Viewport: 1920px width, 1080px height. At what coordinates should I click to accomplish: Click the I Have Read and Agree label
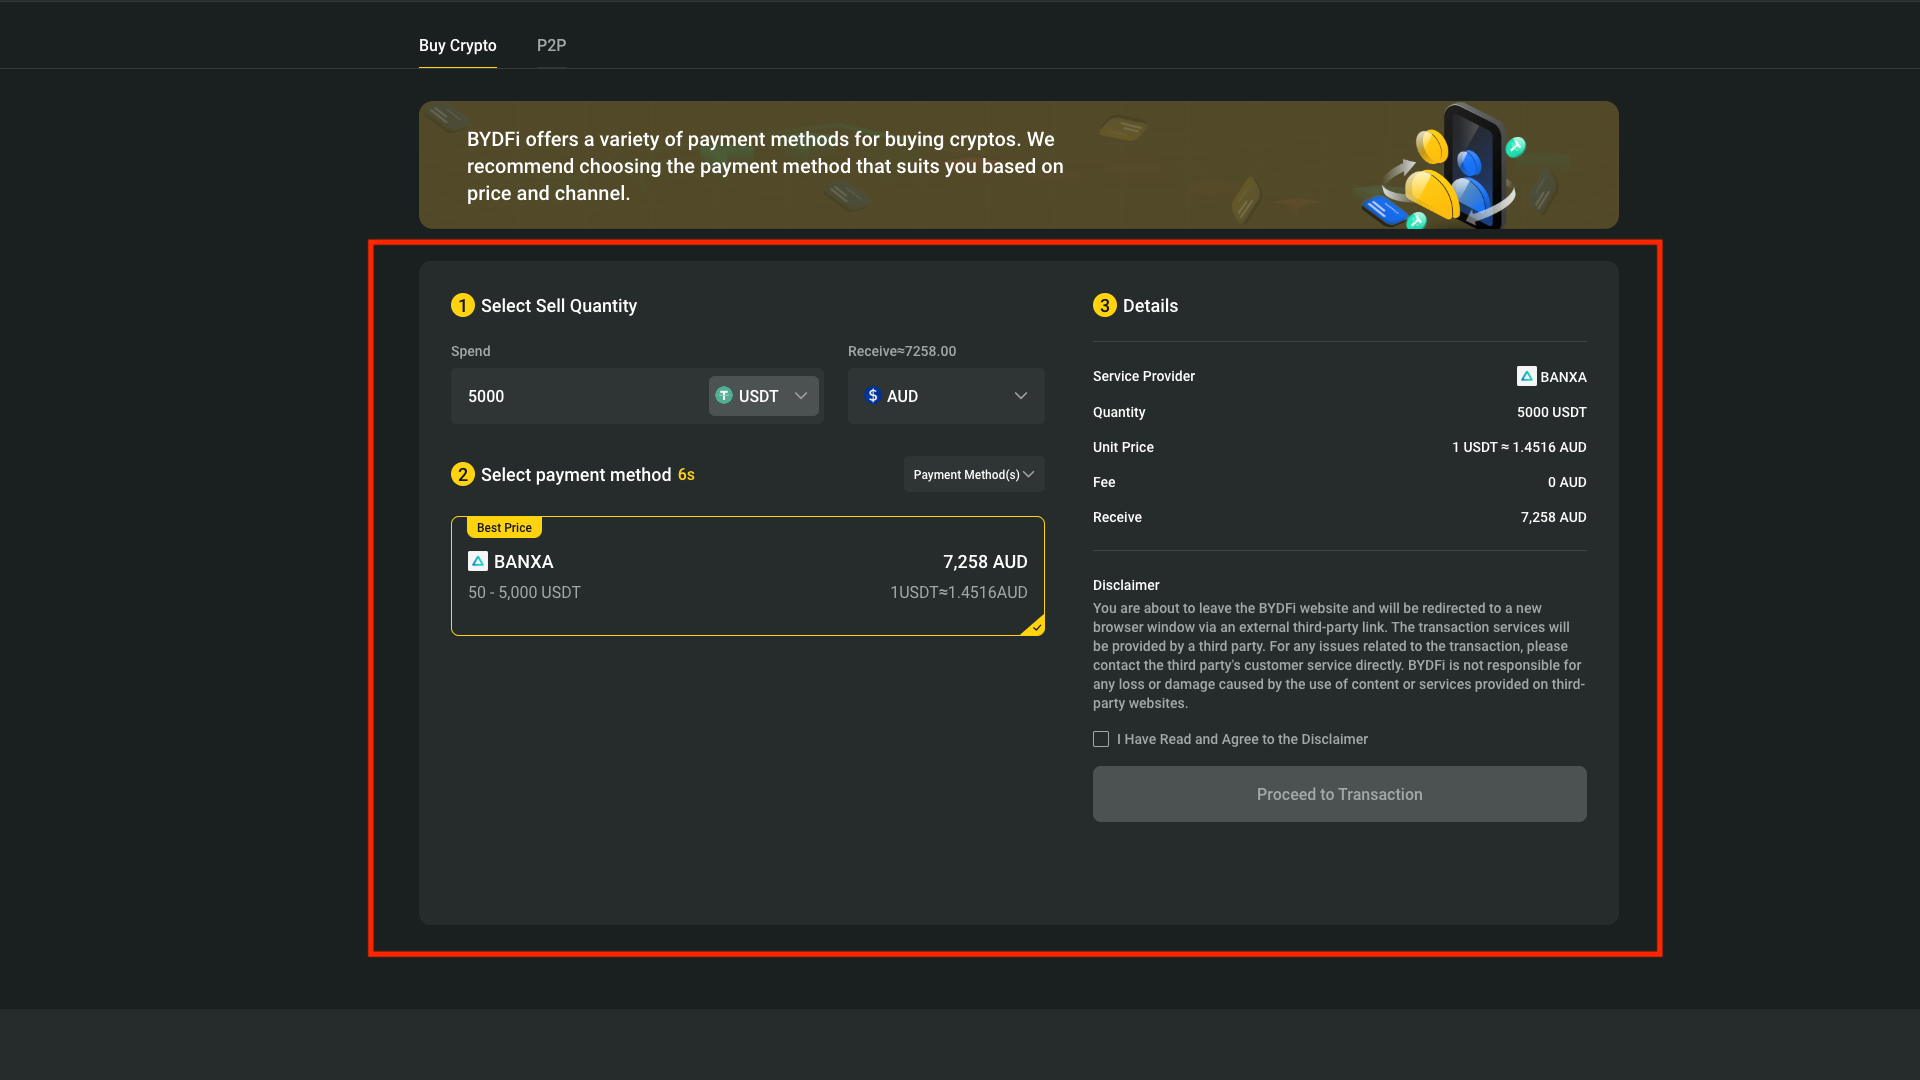1242,739
